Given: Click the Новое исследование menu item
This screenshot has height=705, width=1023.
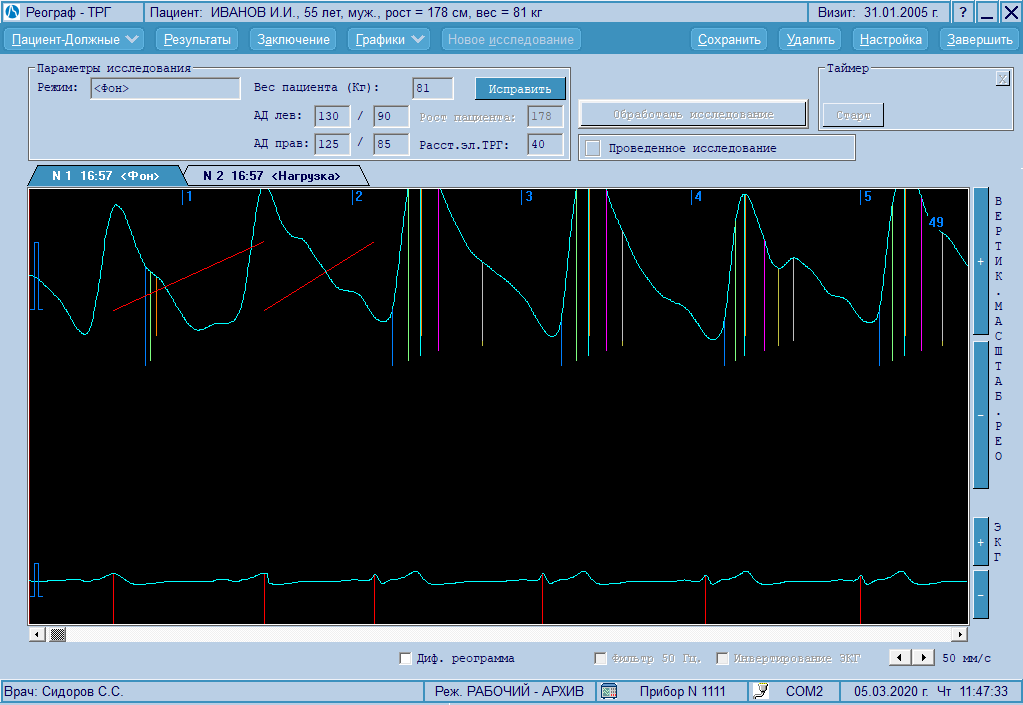Looking at the screenshot, I should 511,39.
